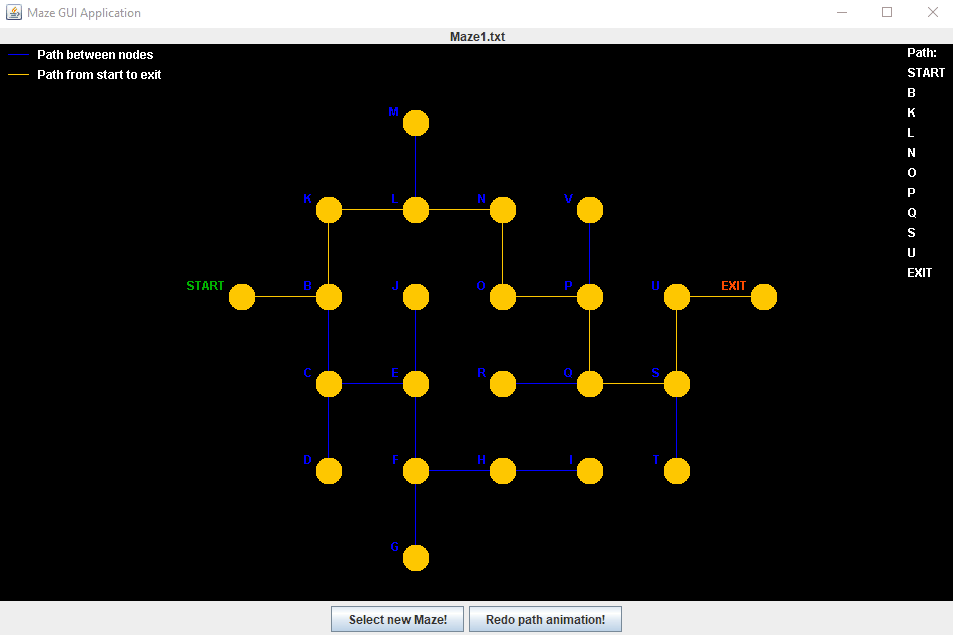
Task: Select the node labeled R
Action: 503,384
